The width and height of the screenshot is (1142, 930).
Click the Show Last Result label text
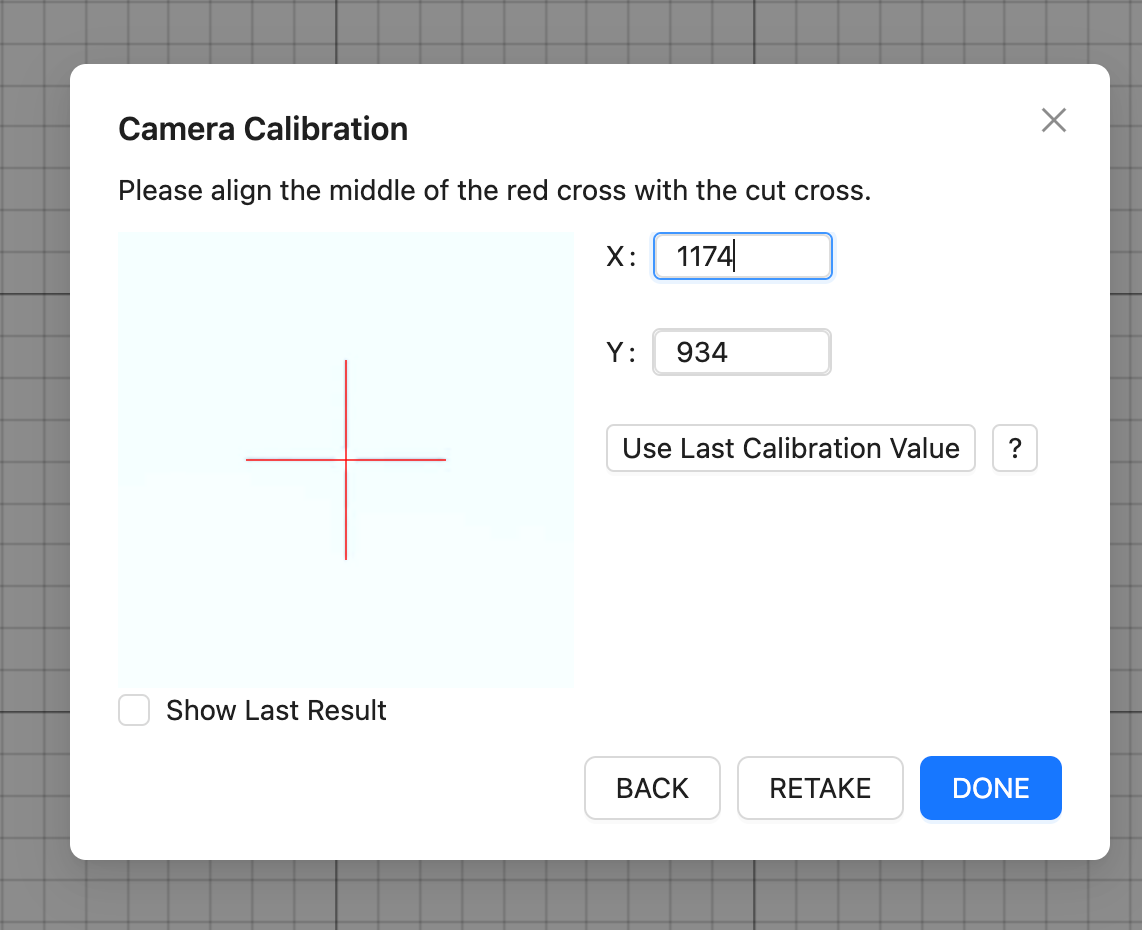[276, 710]
